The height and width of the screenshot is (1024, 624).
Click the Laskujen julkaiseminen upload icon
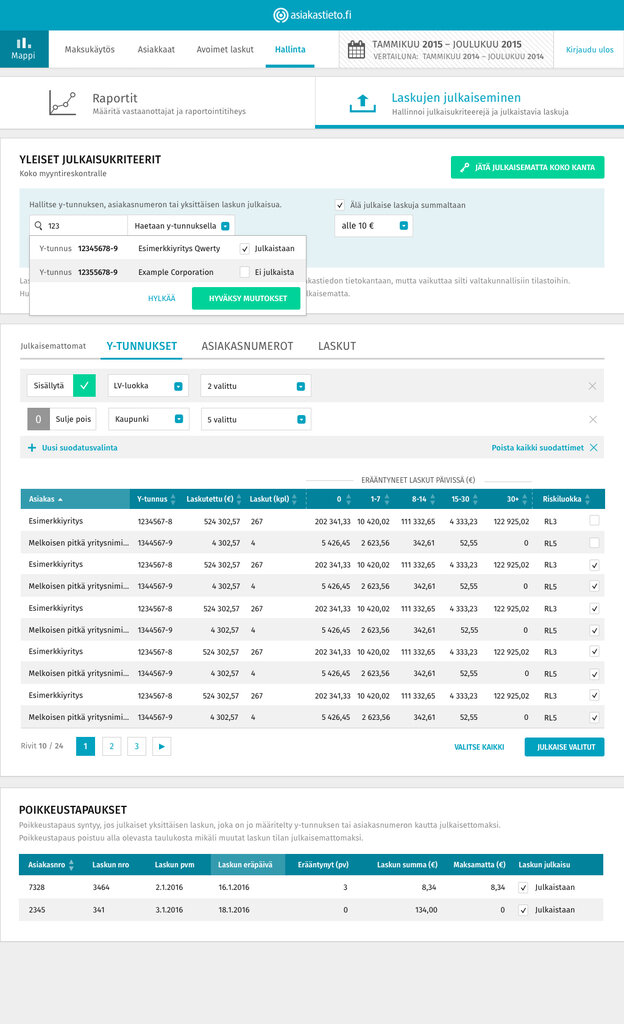click(x=363, y=103)
